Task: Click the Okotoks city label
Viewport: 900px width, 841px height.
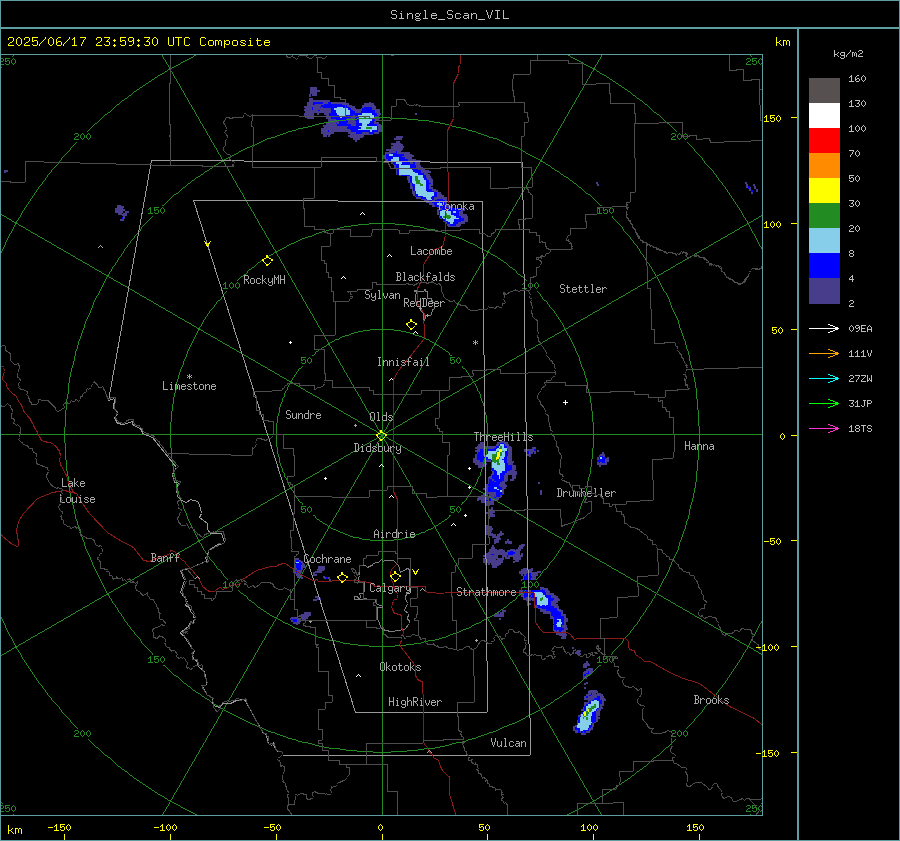Action: click(x=400, y=667)
